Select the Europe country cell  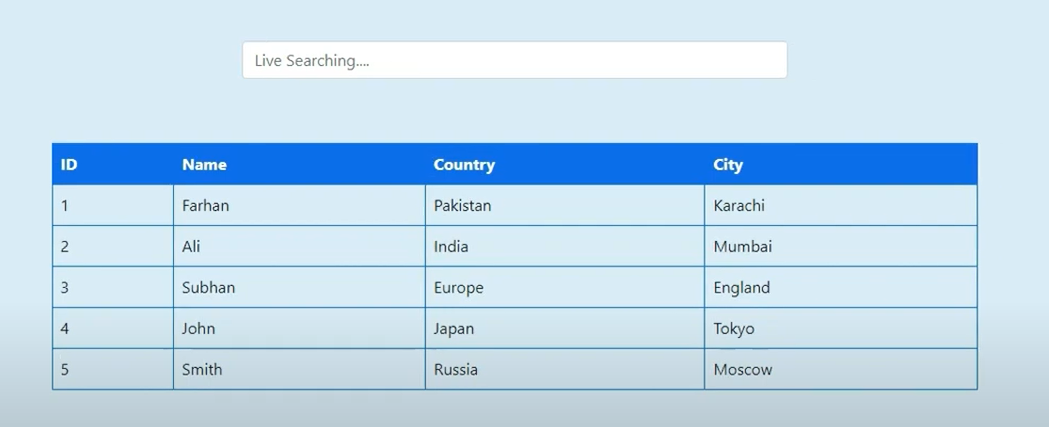tap(565, 287)
